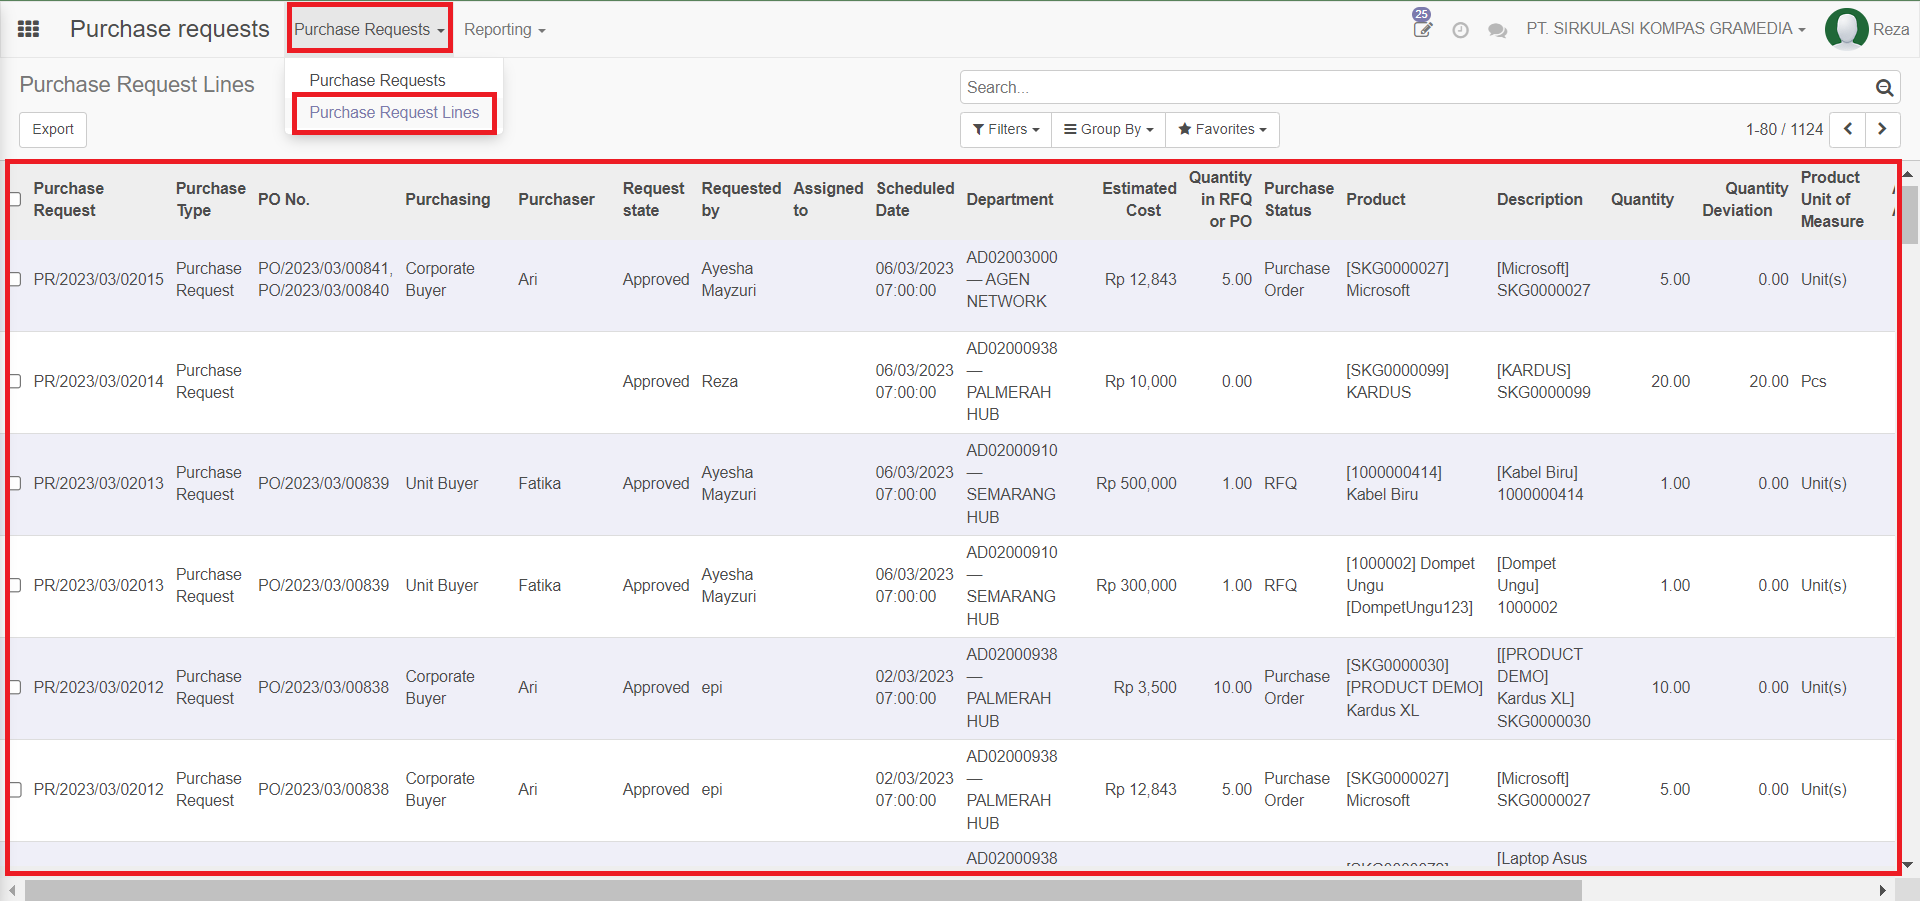The image size is (1920, 901).
Task: Click PO/2023/03/00841, PO/2023/03/00840 cell
Action: [x=325, y=279]
